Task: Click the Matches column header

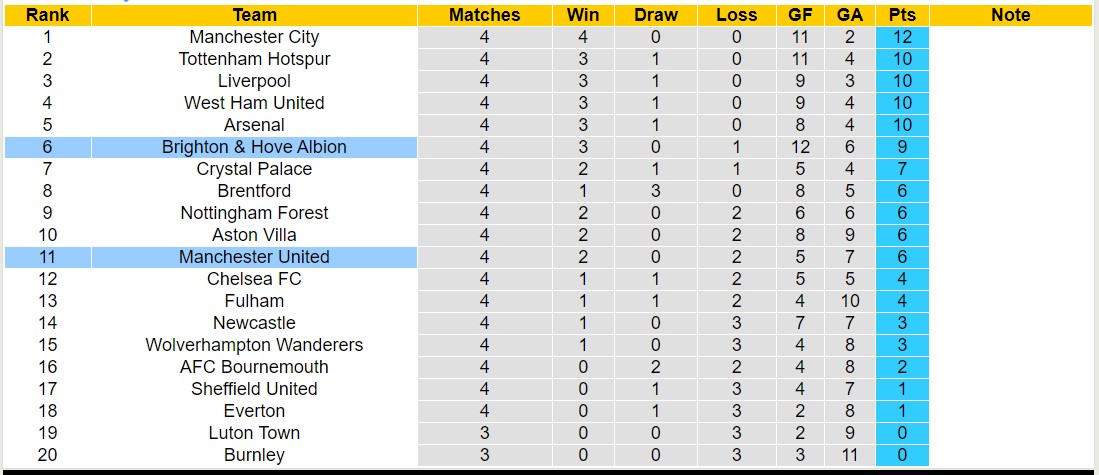Action: pos(484,15)
